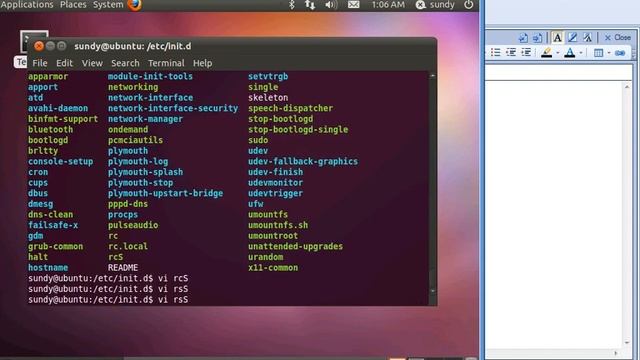
Task: Open Firefox from the top panel
Action: click(135, 5)
